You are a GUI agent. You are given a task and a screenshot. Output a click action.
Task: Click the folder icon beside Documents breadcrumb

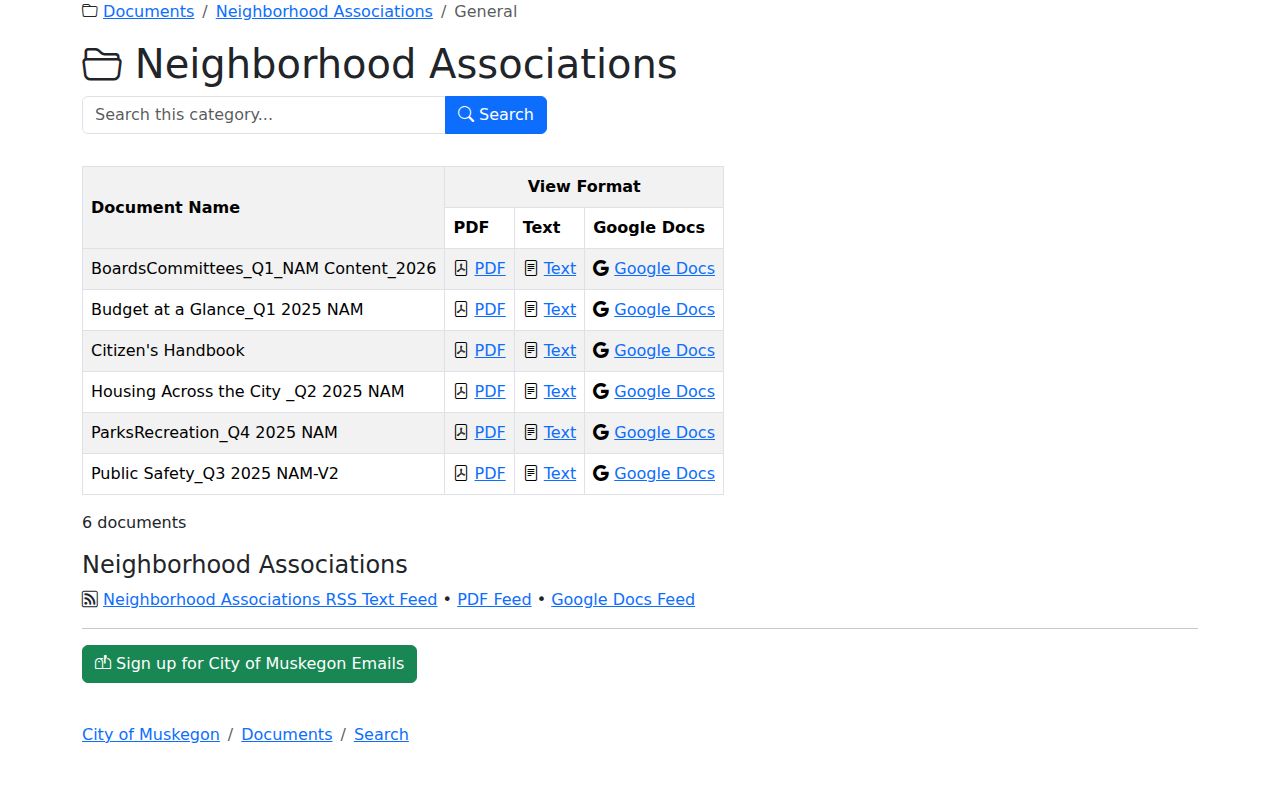pos(90,11)
